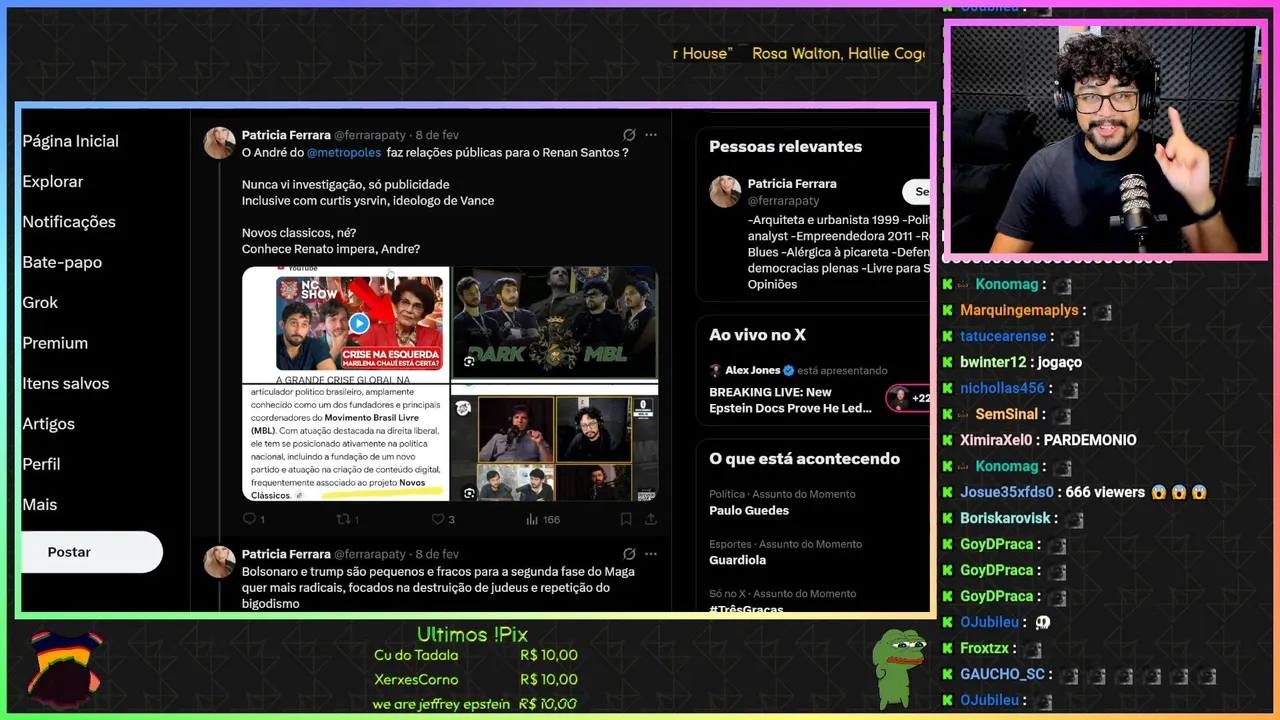Image resolution: width=1280 pixels, height=720 pixels.
Task: Open more options on Bolsonaro e trump tweet
Action: click(651, 554)
